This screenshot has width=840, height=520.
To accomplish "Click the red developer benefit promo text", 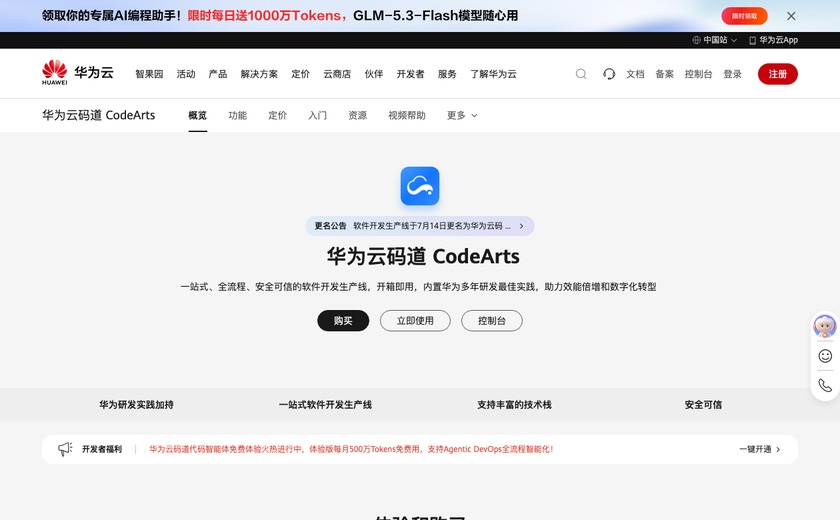I will (351, 449).
